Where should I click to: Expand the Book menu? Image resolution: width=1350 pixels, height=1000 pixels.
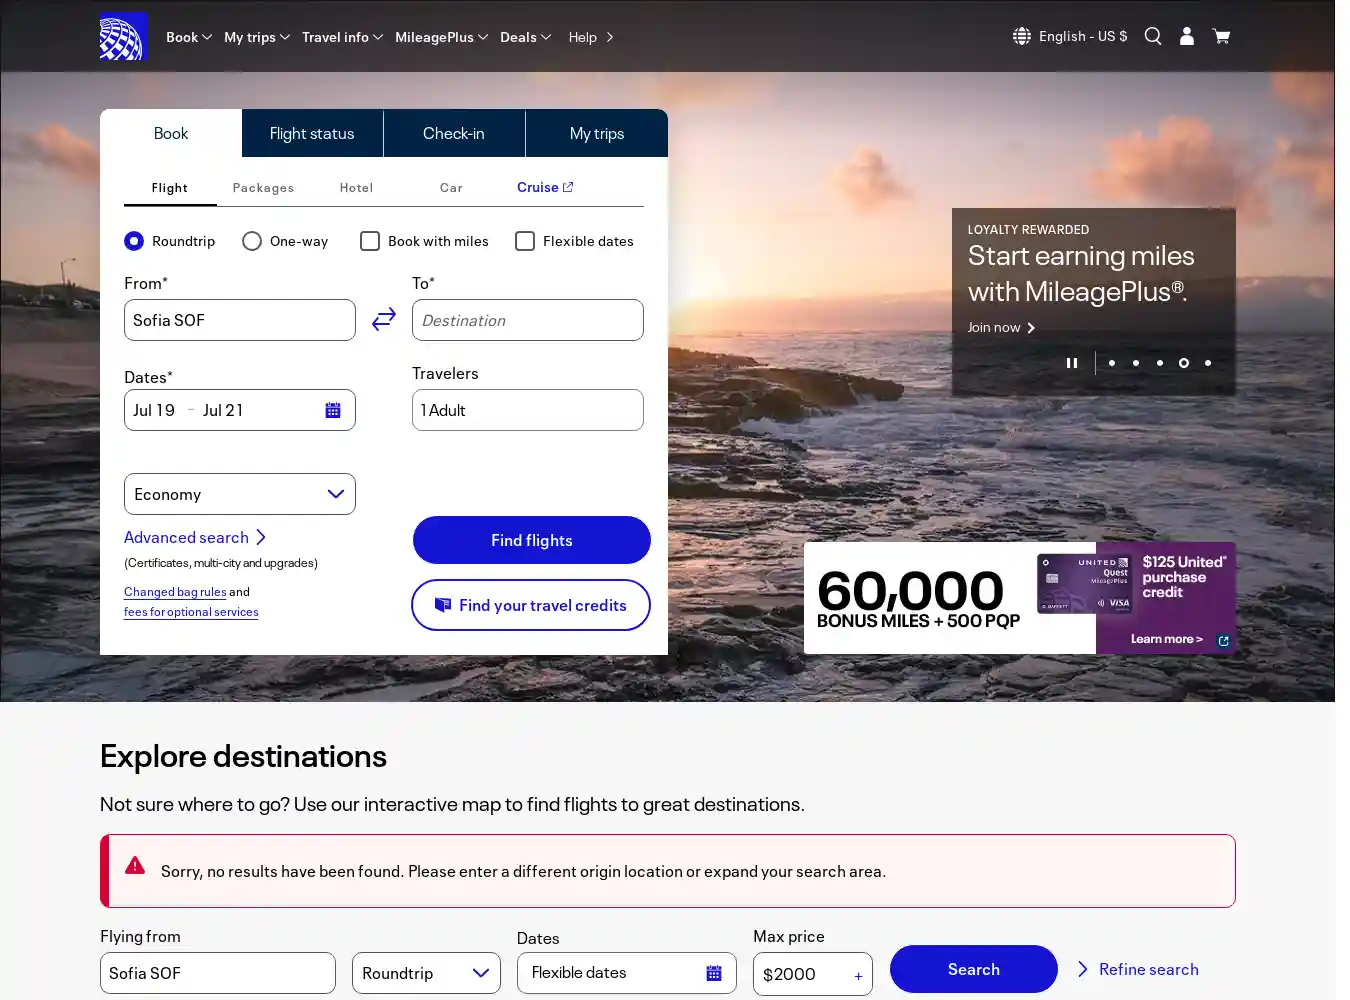(189, 37)
